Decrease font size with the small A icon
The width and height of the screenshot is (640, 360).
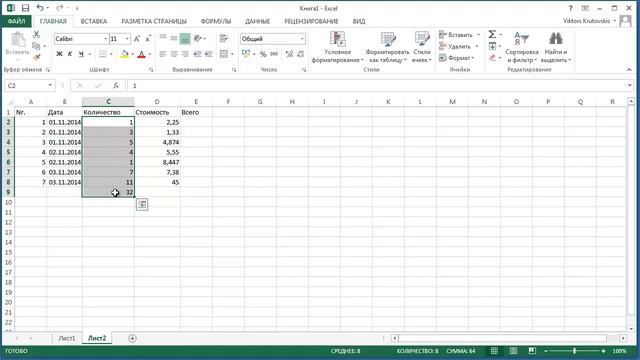[x=148, y=39]
